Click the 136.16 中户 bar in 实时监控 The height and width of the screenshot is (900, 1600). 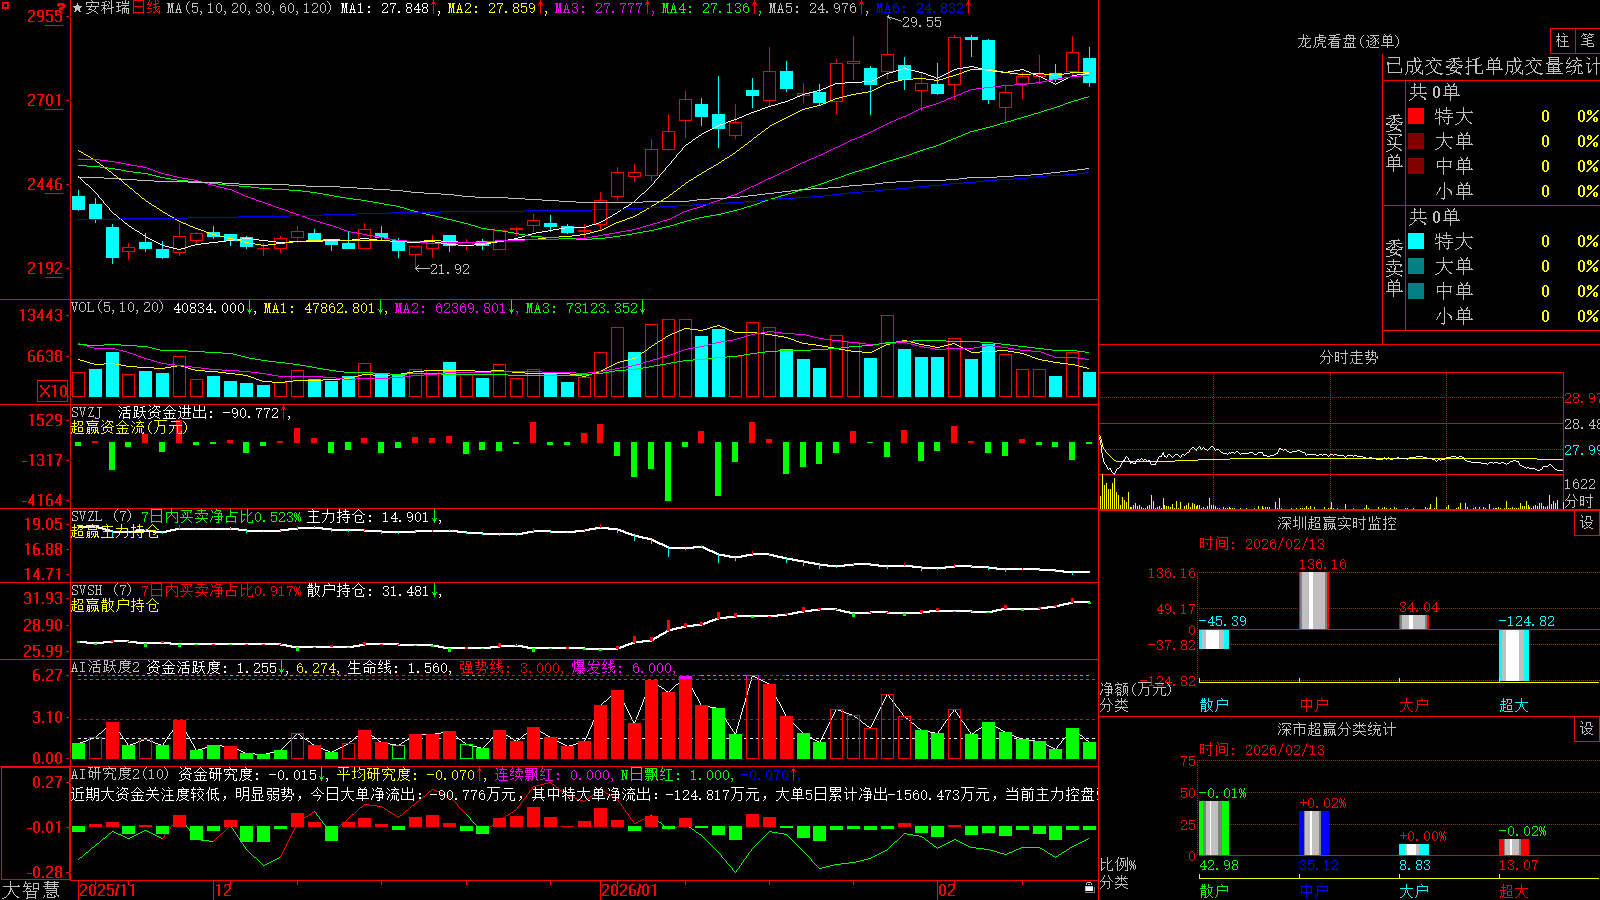pos(1314,600)
